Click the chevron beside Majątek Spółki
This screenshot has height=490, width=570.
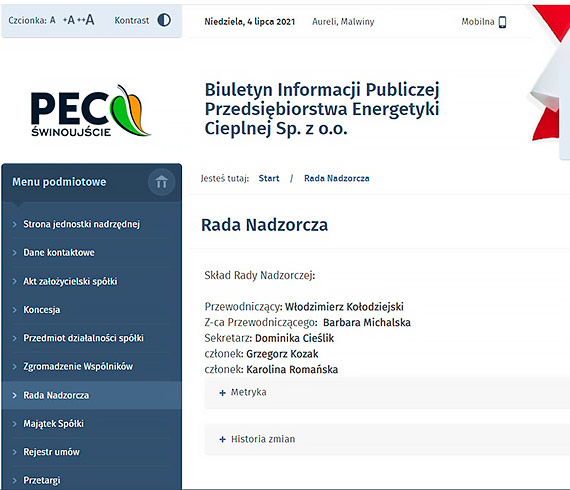[x=15, y=423]
